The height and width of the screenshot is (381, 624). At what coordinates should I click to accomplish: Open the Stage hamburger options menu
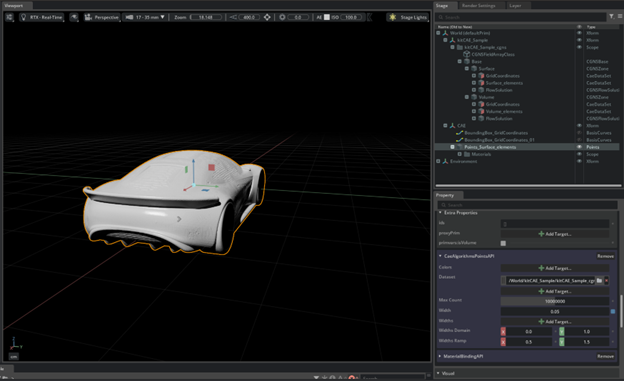620,16
